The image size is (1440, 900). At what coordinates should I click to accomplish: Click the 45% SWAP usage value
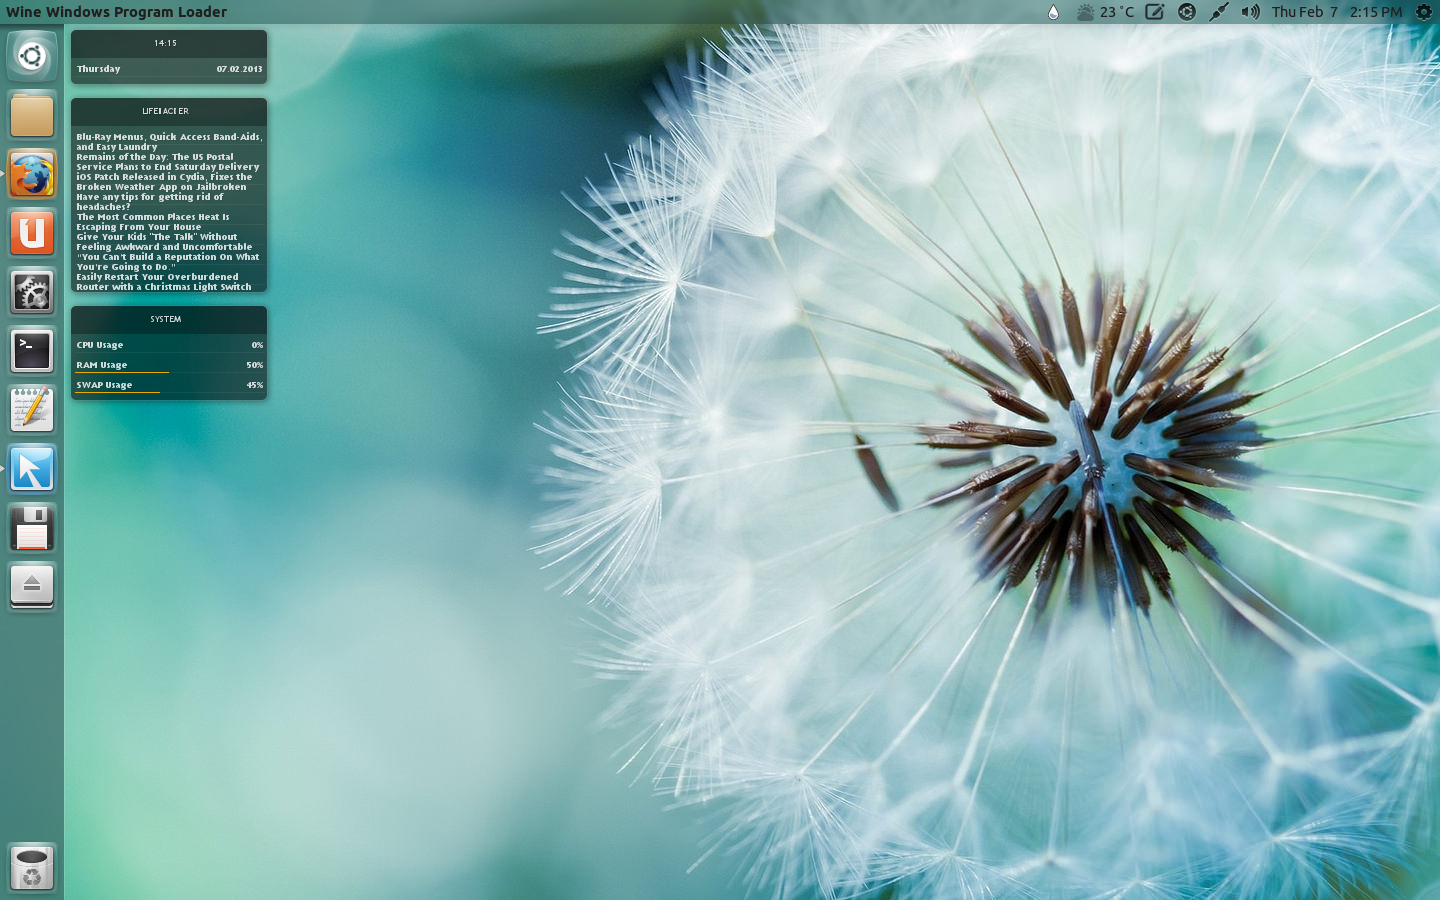(x=255, y=385)
